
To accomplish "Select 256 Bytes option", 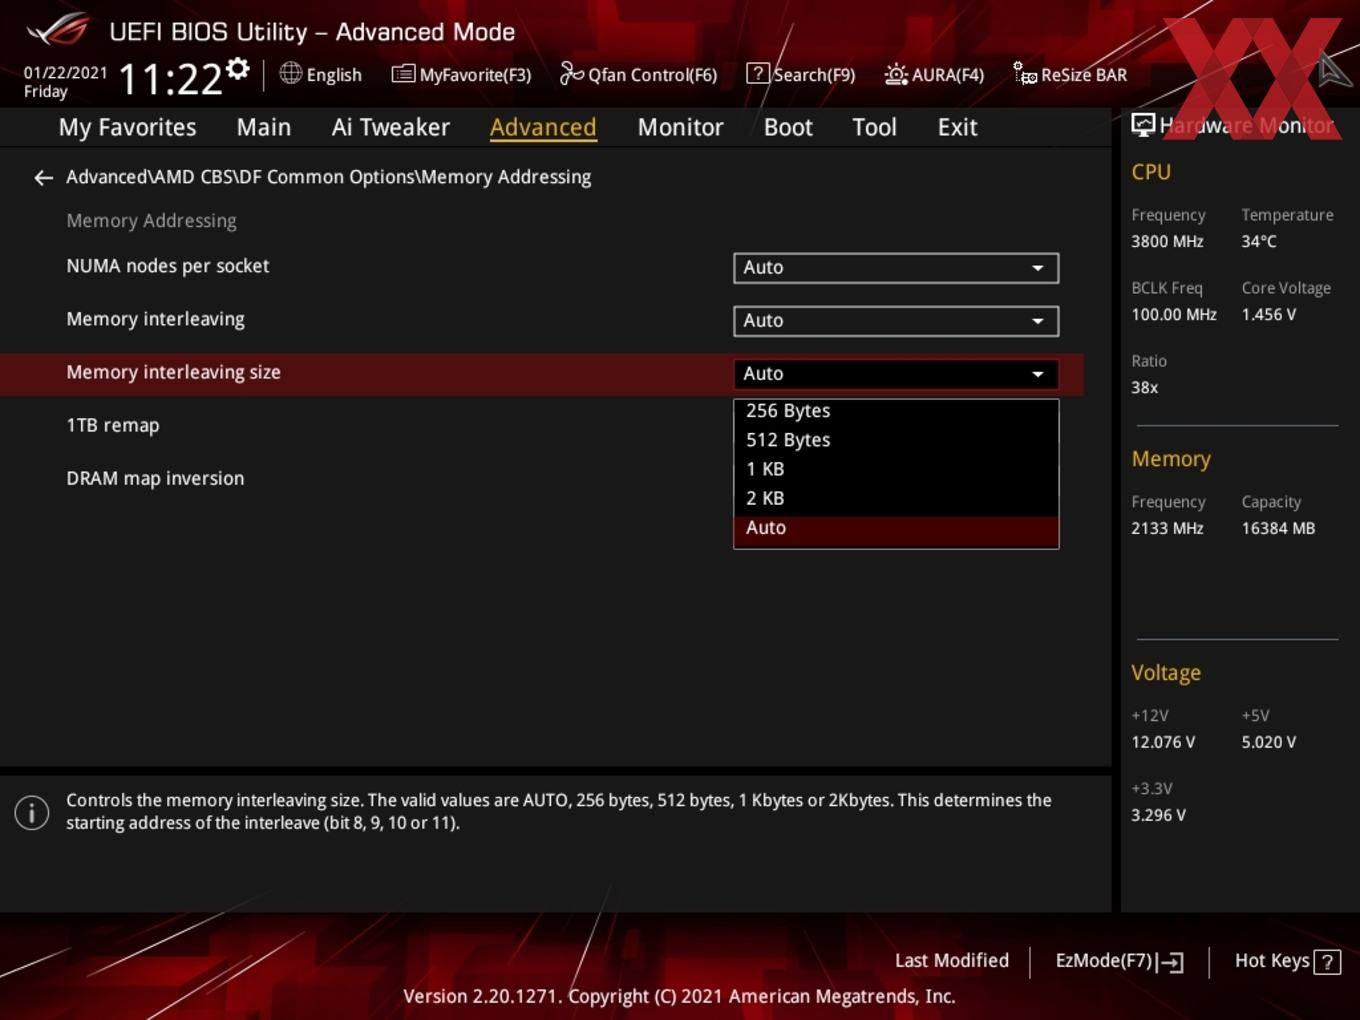I will pos(896,411).
